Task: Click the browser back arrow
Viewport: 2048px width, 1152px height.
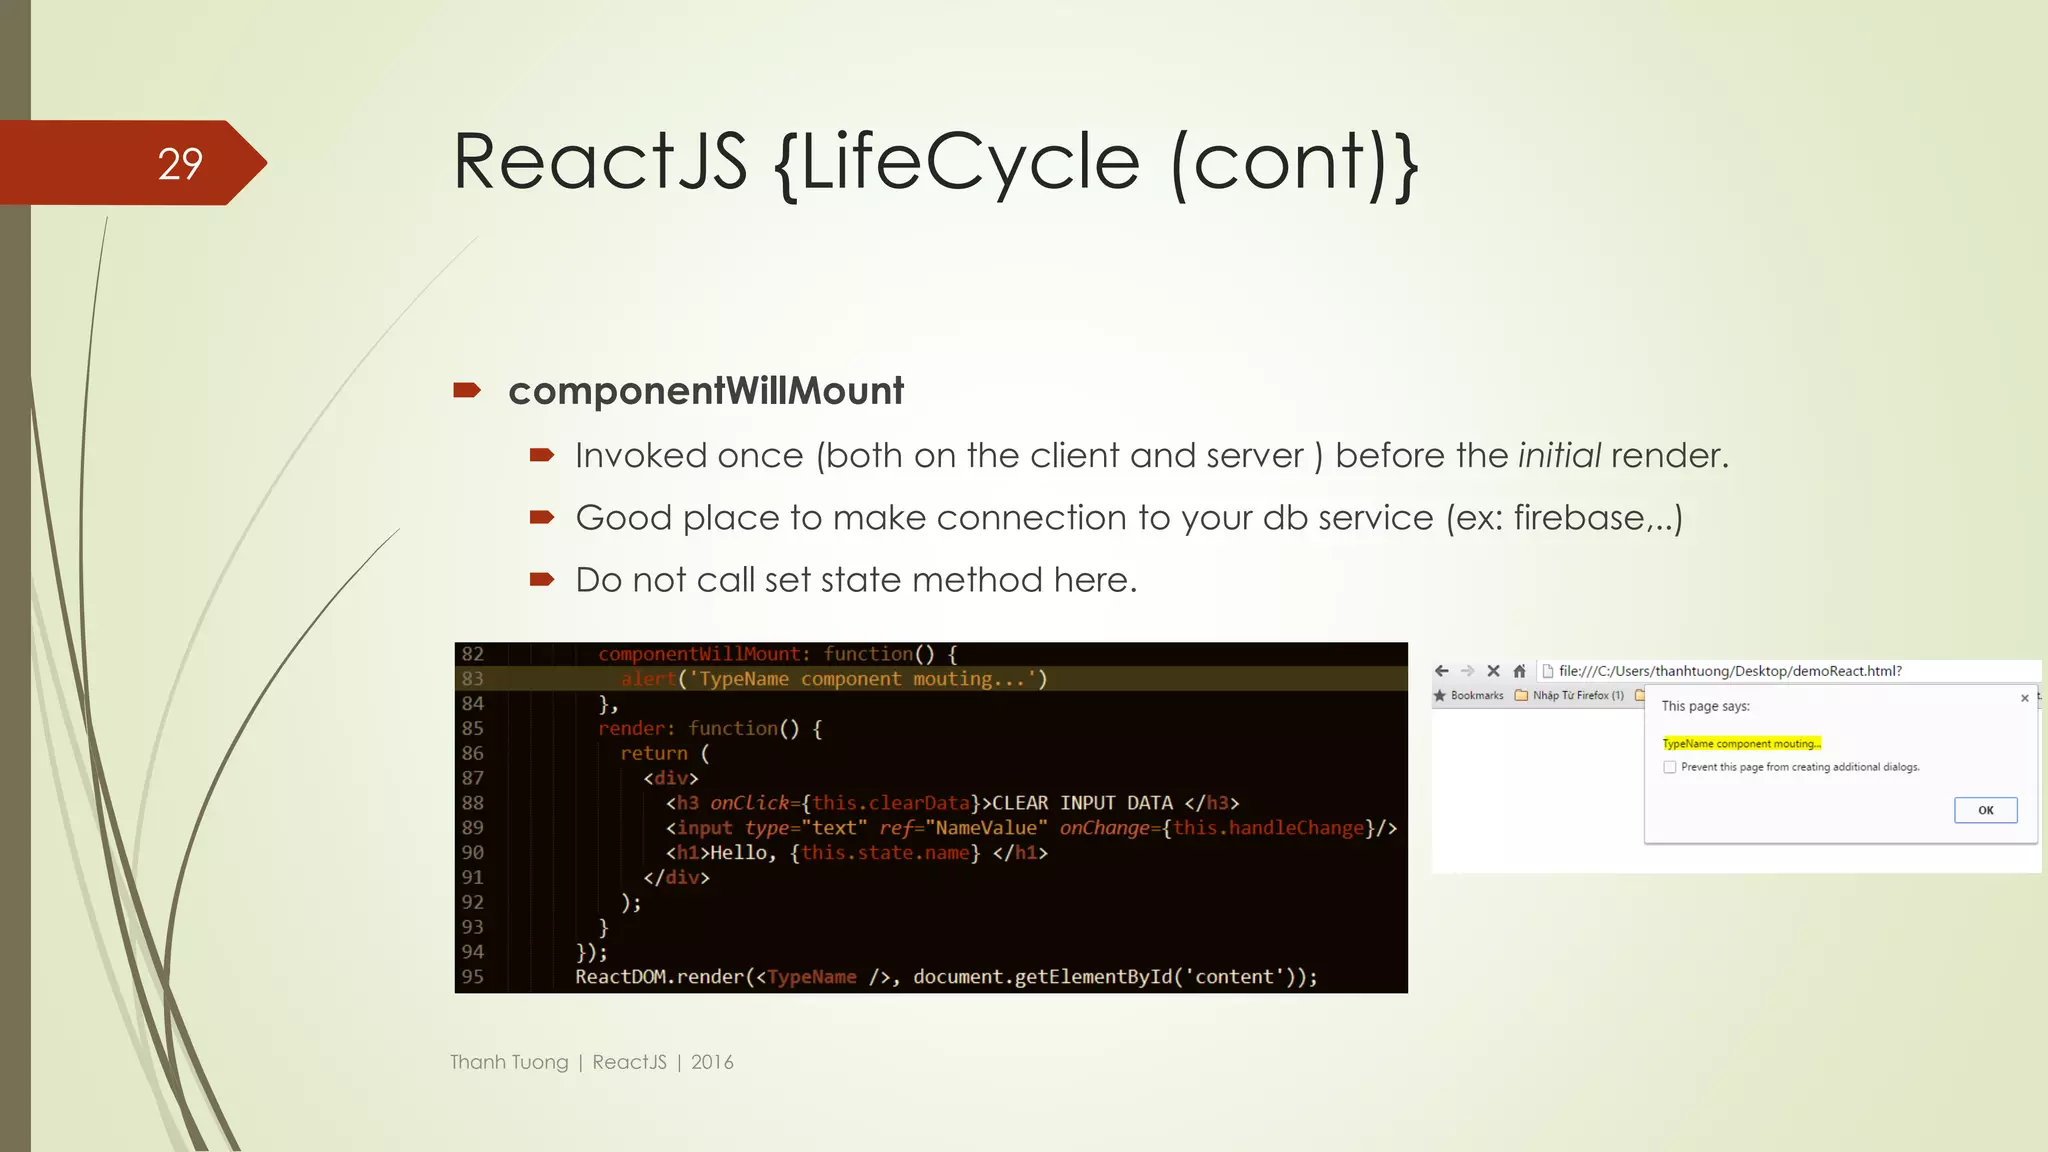Action: [x=1441, y=671]
